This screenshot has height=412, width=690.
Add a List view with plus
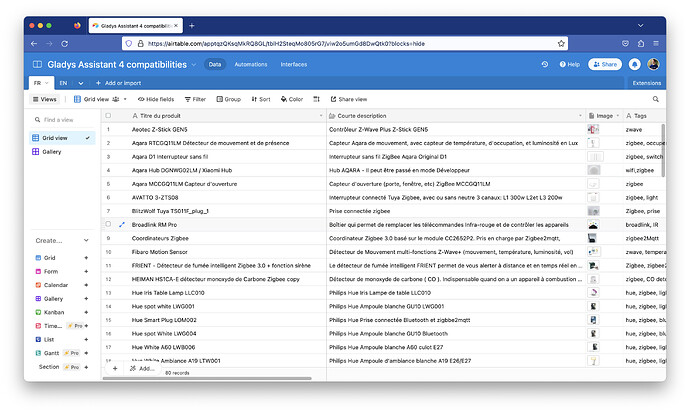86,340
